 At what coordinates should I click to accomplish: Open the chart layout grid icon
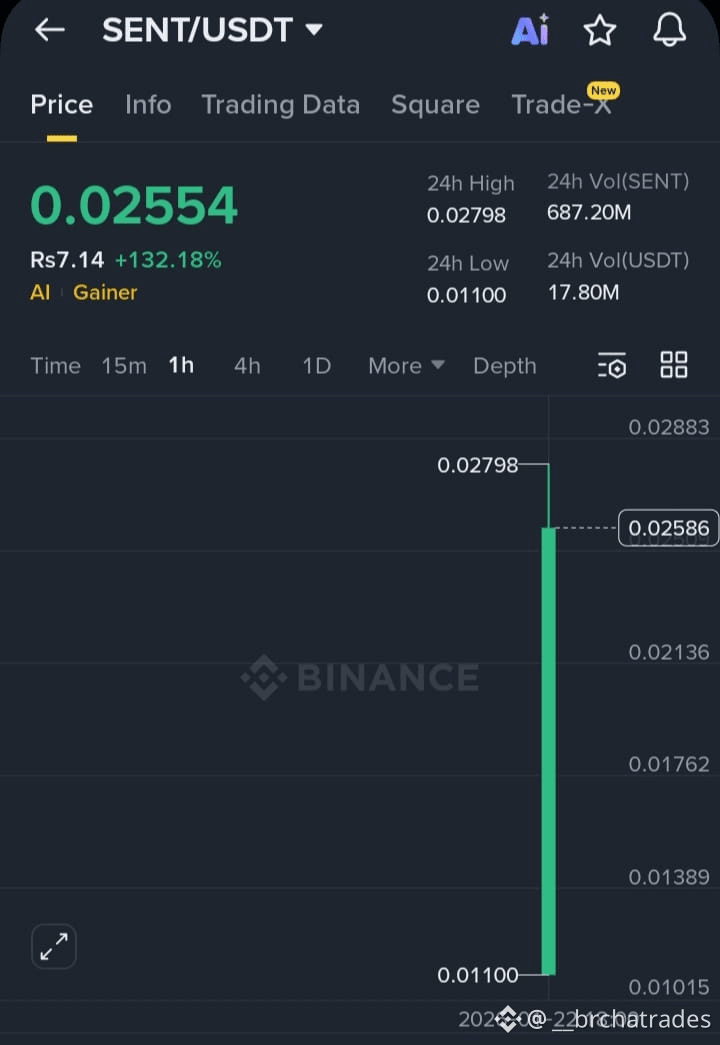click(x=673, y=365)
